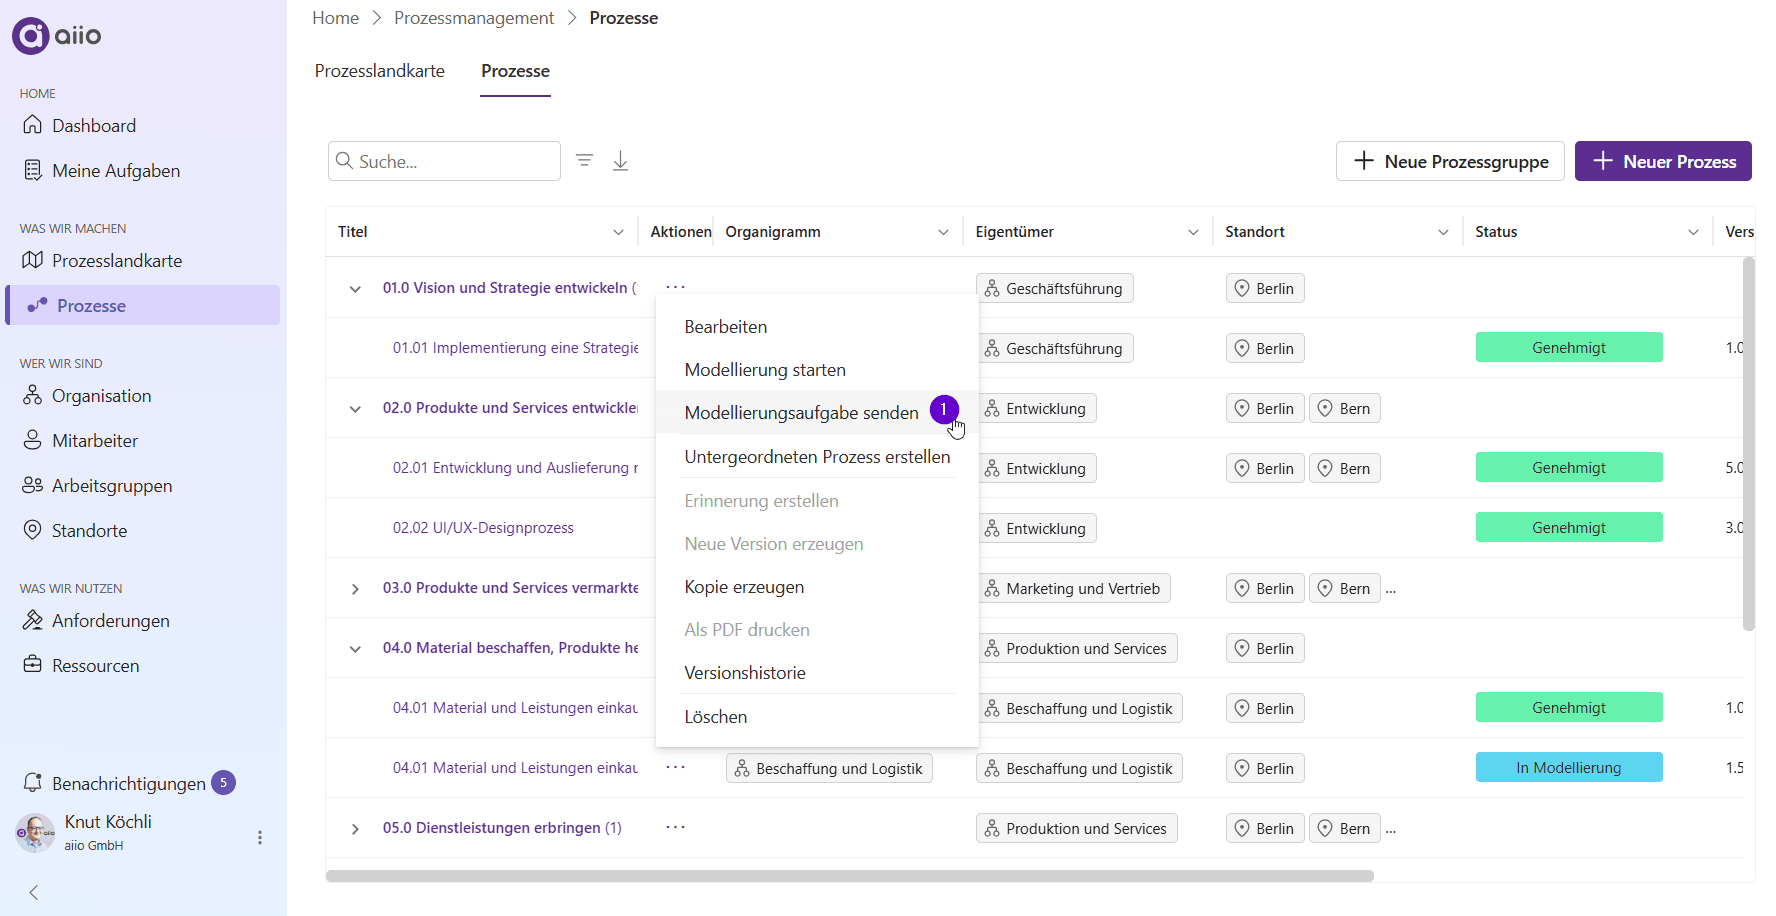The height and width of the screenshot is (916, 1776).
Task: Choose Kopie erzeugen from menu
Action: click(817, 587)
